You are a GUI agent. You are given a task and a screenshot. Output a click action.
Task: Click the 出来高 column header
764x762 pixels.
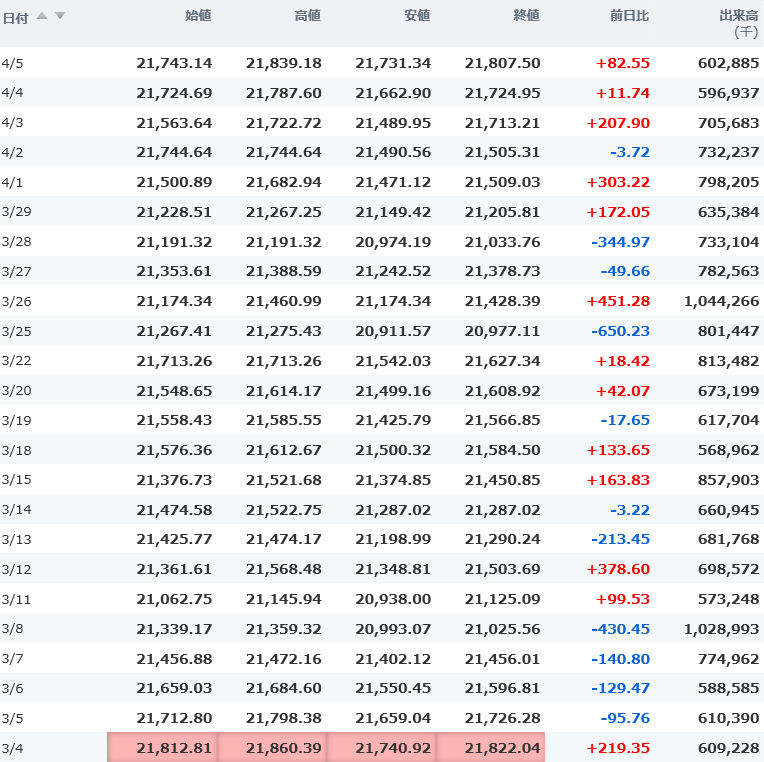(739, 16)
